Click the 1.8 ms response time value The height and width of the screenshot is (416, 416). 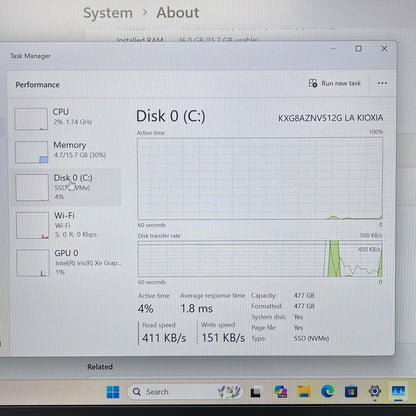click(x=196, y=309)
